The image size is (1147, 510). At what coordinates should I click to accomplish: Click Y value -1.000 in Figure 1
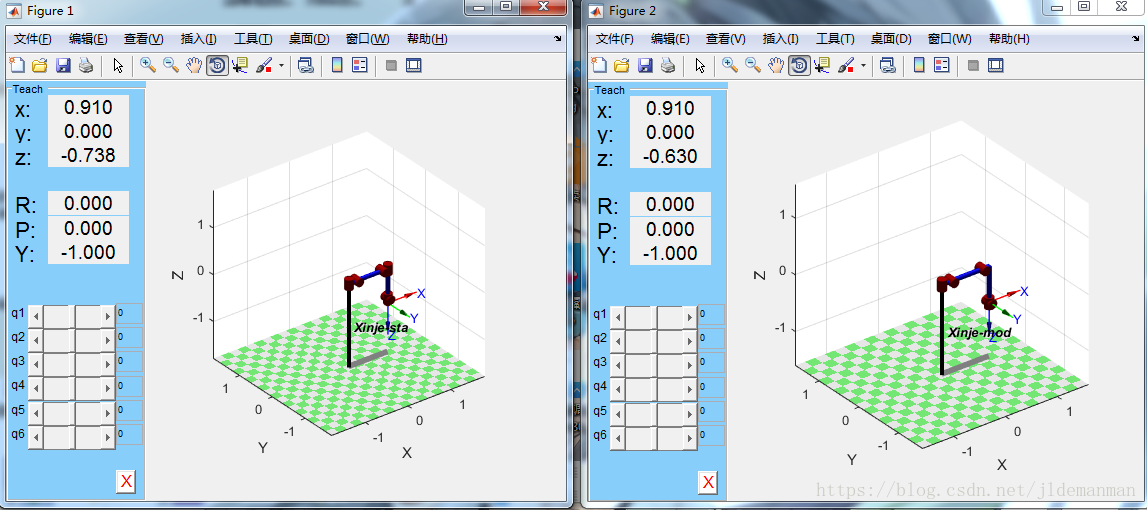coord(89,252)
